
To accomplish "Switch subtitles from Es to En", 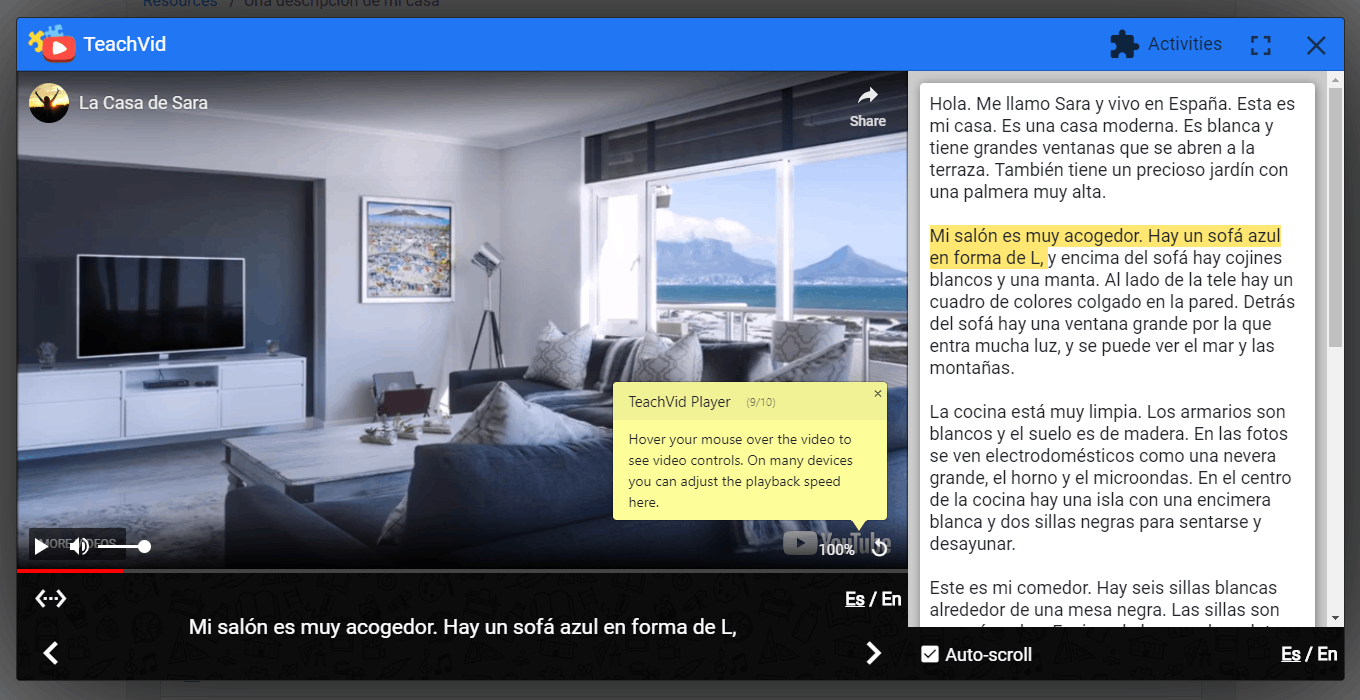I will [x=889, y=598].
